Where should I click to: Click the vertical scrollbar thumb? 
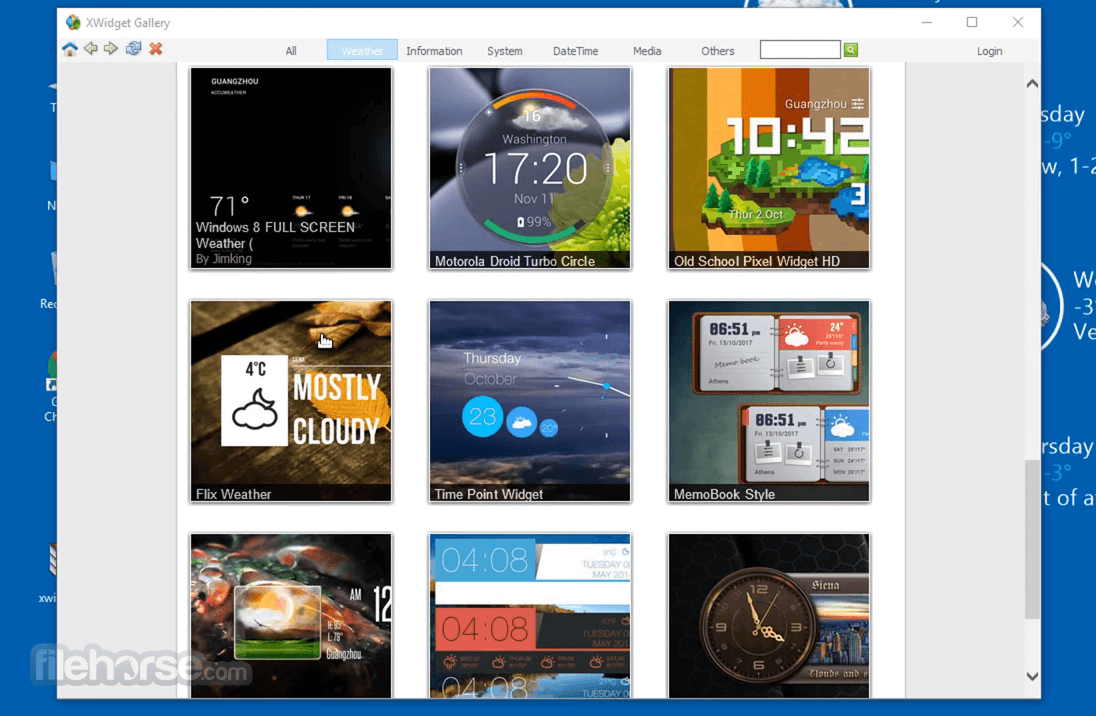click(x=1032, y=539)
